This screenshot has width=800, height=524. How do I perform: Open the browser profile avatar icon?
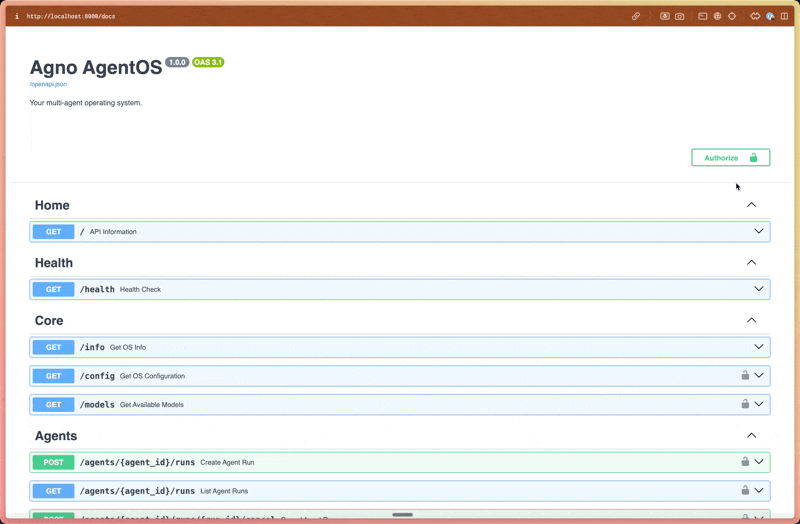(770, 16)
